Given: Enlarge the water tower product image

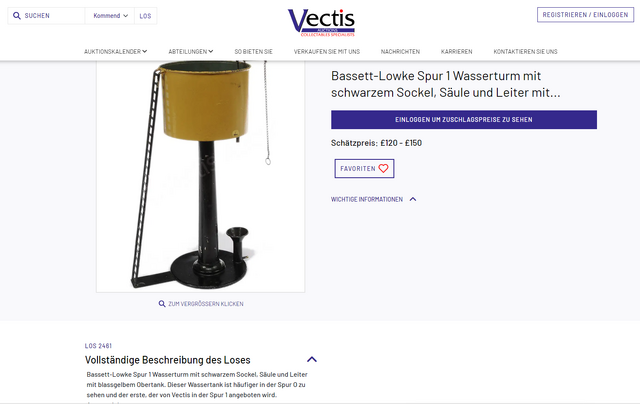Looking at the screenshot, I should tap(200, 176).
